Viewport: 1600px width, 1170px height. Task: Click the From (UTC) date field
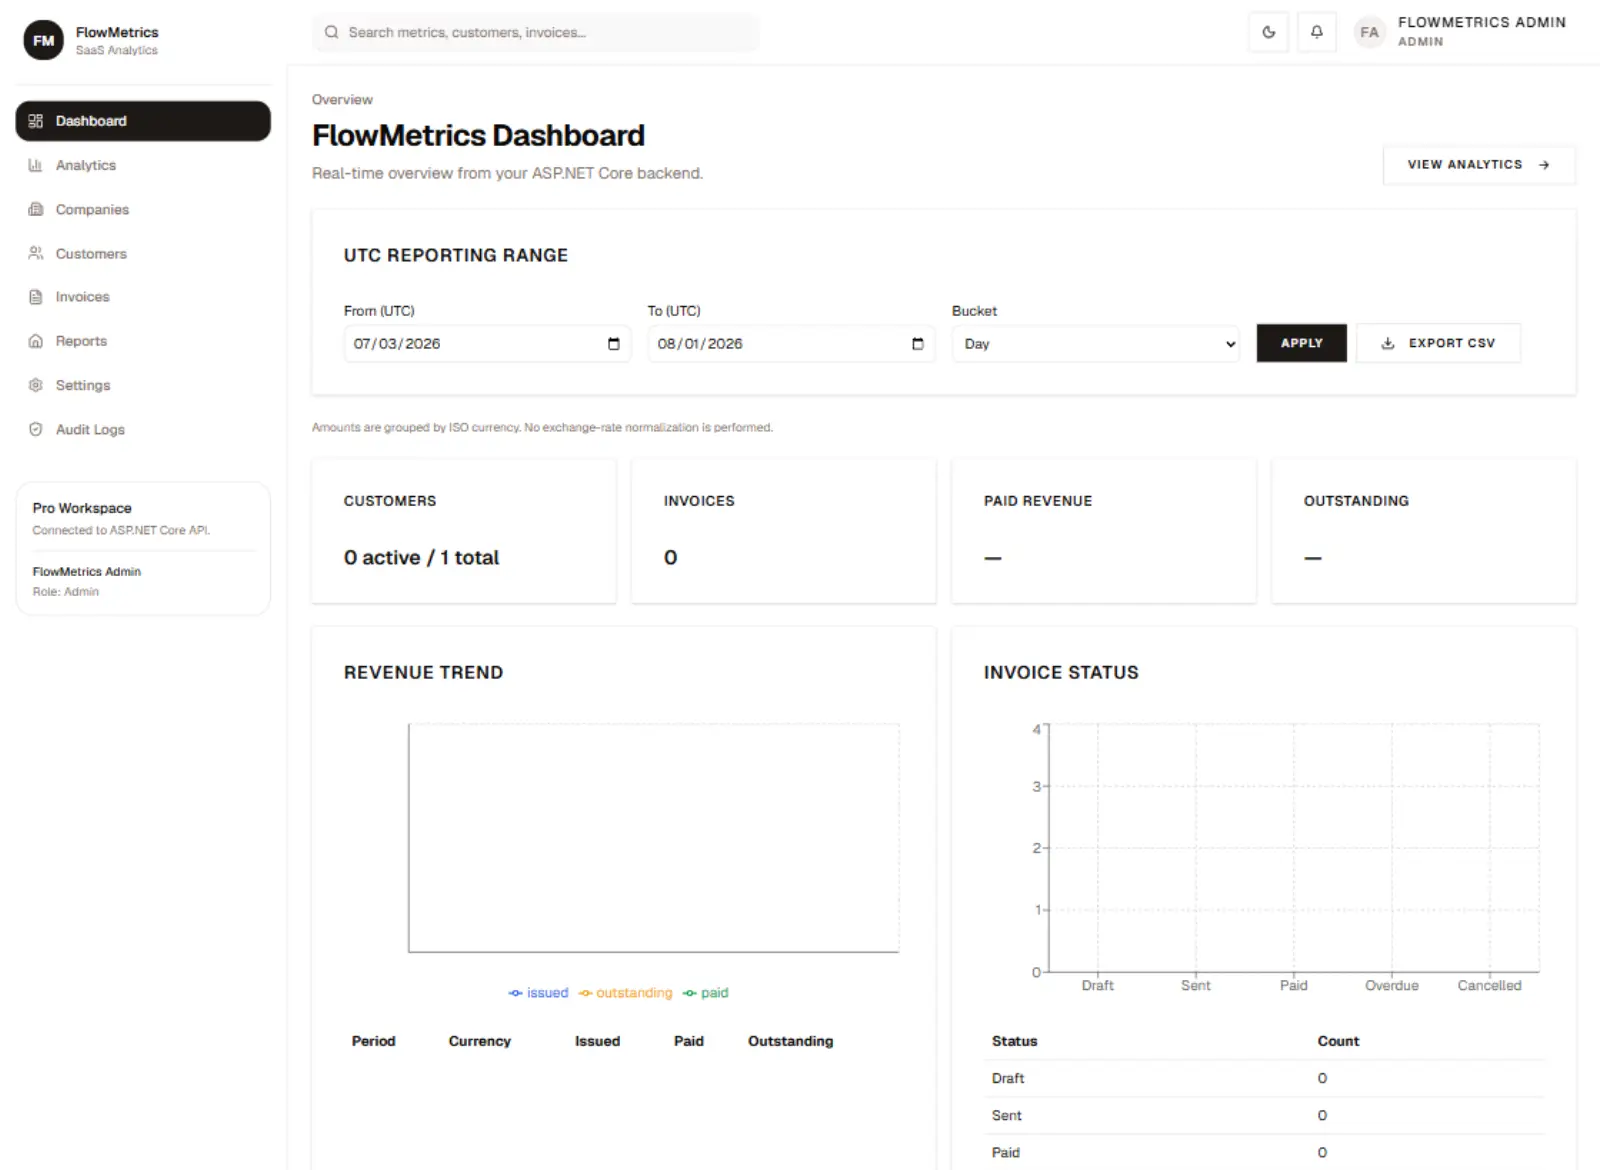[x=487, y=344]
